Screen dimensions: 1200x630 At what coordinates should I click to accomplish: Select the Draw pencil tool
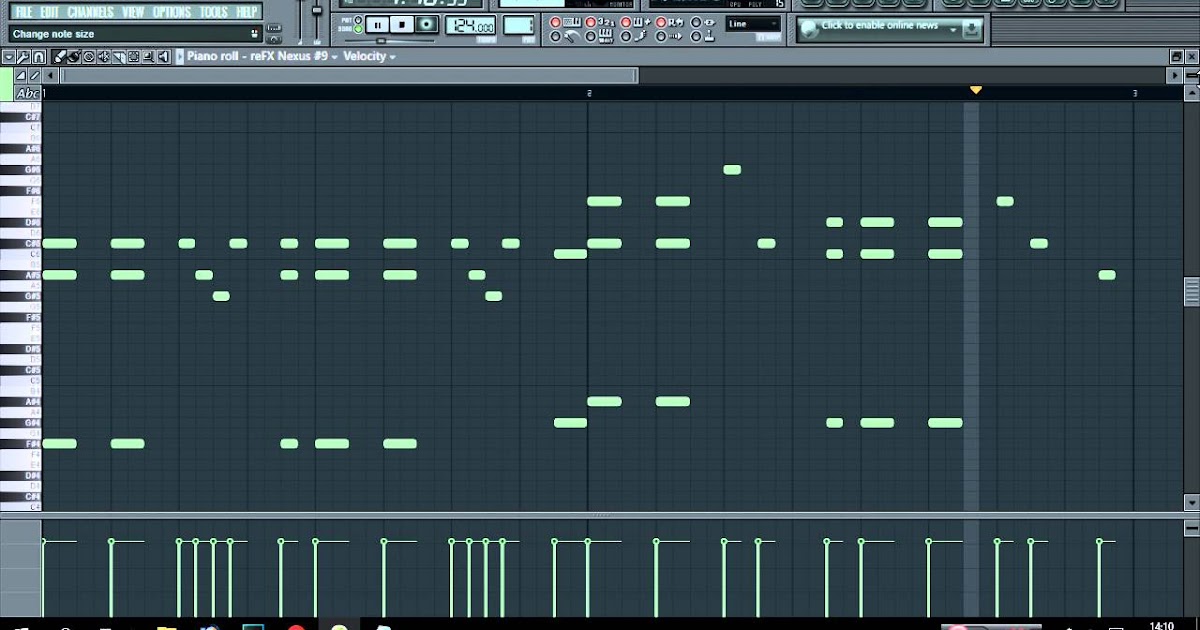59,57
